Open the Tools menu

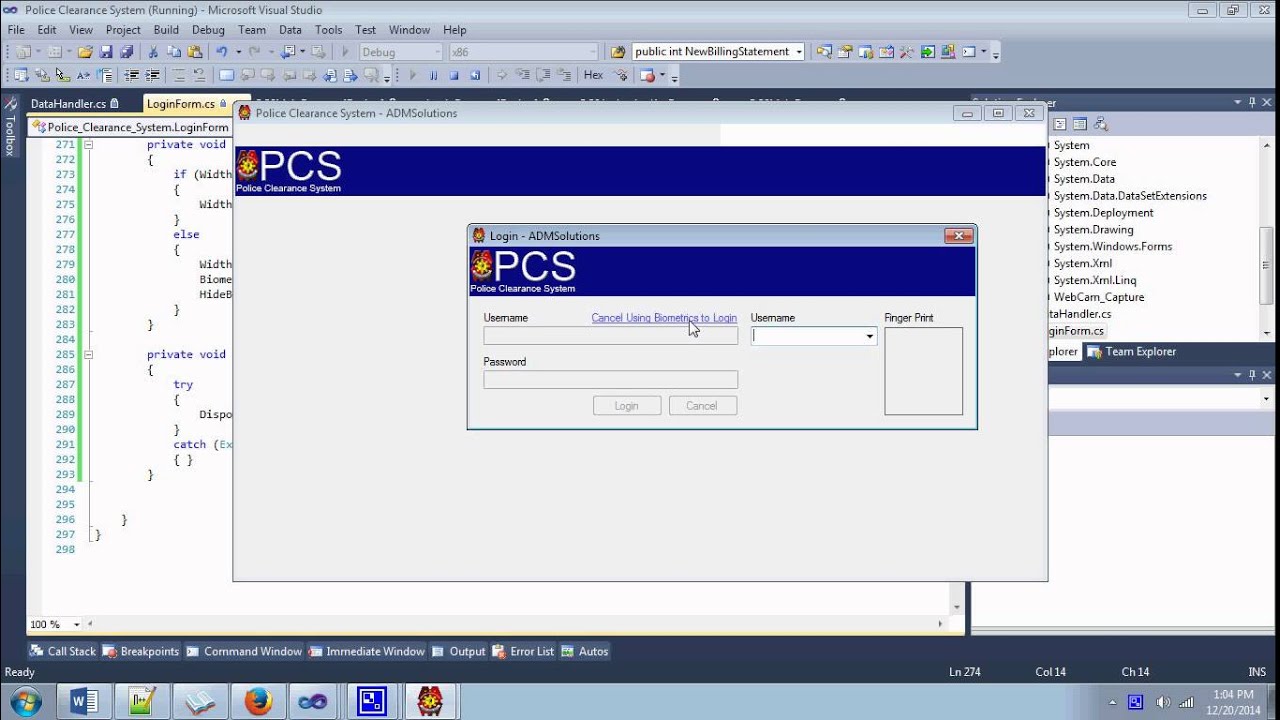click(328, 30)
